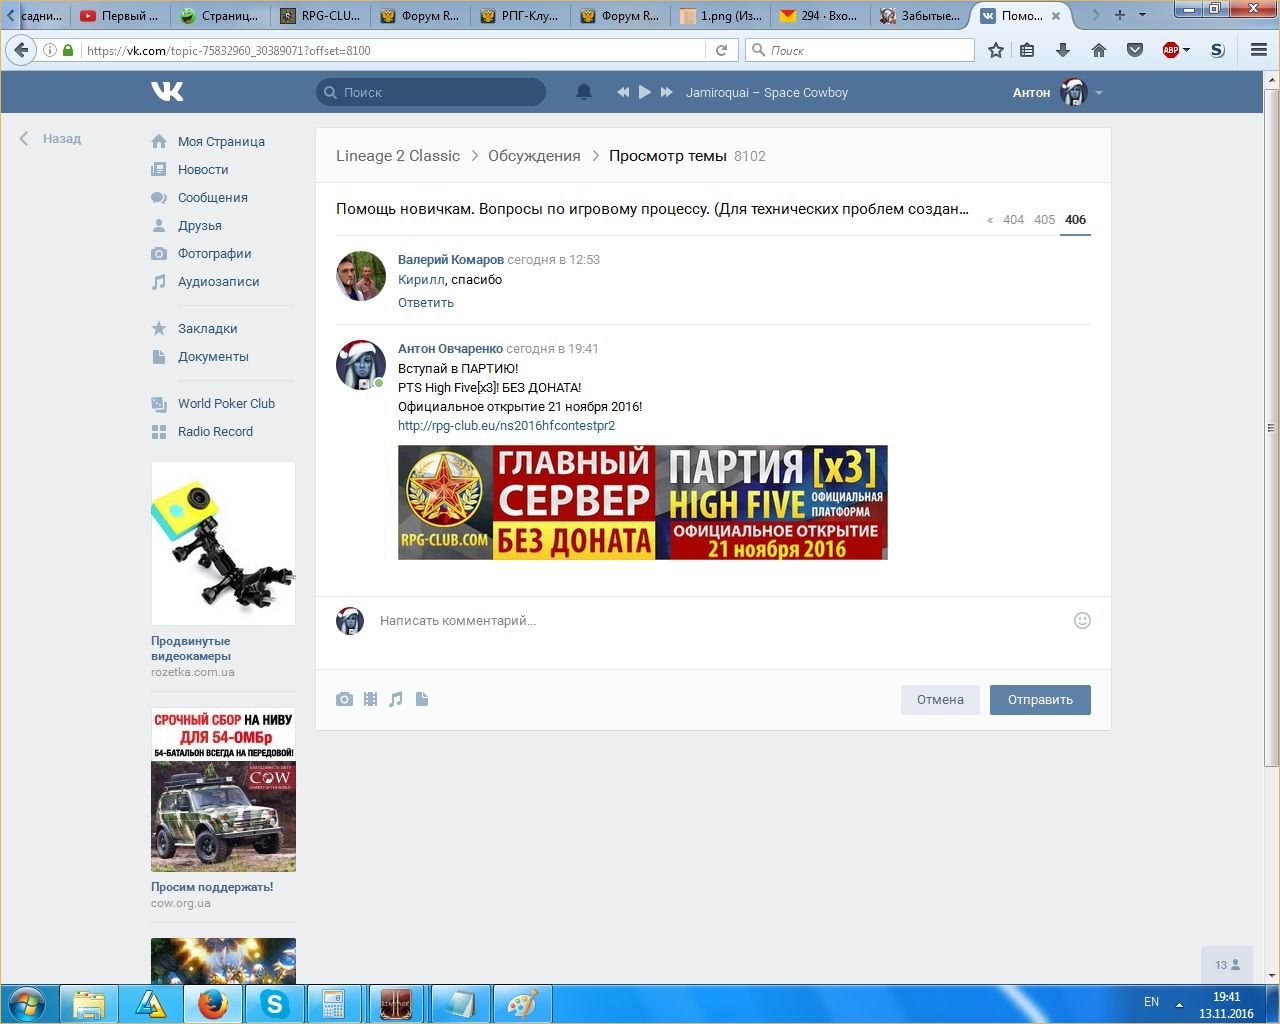The width and height of the screenshot is (1280, 1024).
Task: Open the Pocket icon in toolbar
Action: [x=1135, y=50]
